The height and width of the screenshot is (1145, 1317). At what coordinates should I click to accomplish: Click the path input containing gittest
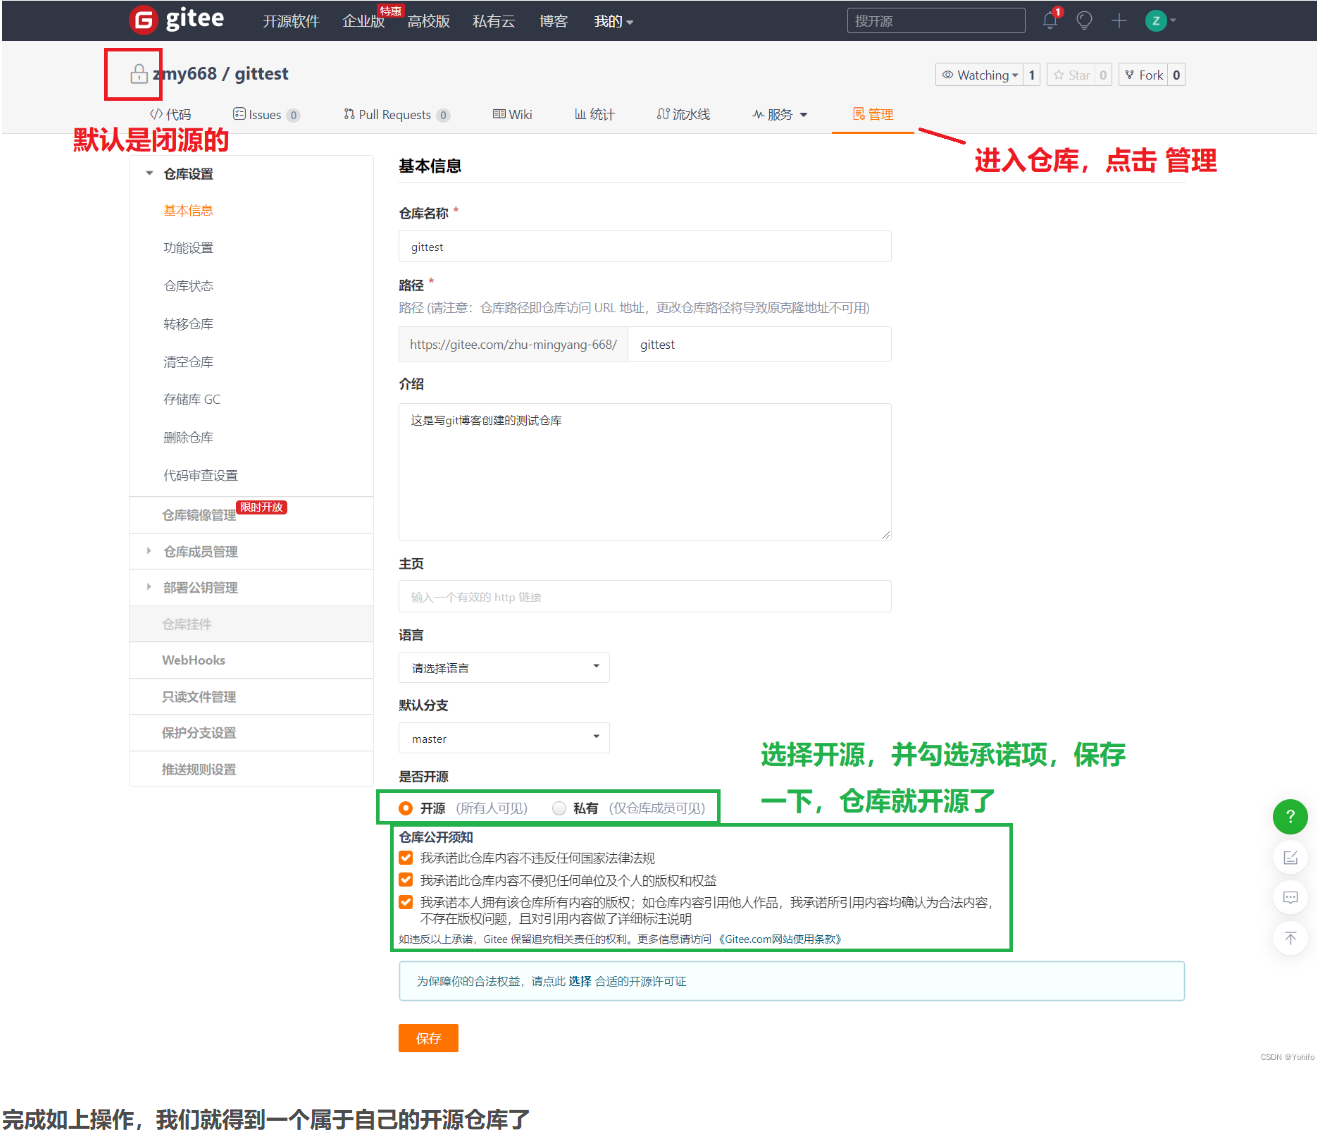point(759,344)
